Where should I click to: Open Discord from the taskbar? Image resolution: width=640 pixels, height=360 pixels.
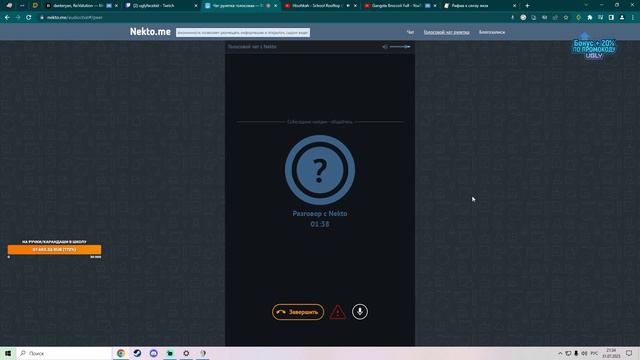pos(153,353)
